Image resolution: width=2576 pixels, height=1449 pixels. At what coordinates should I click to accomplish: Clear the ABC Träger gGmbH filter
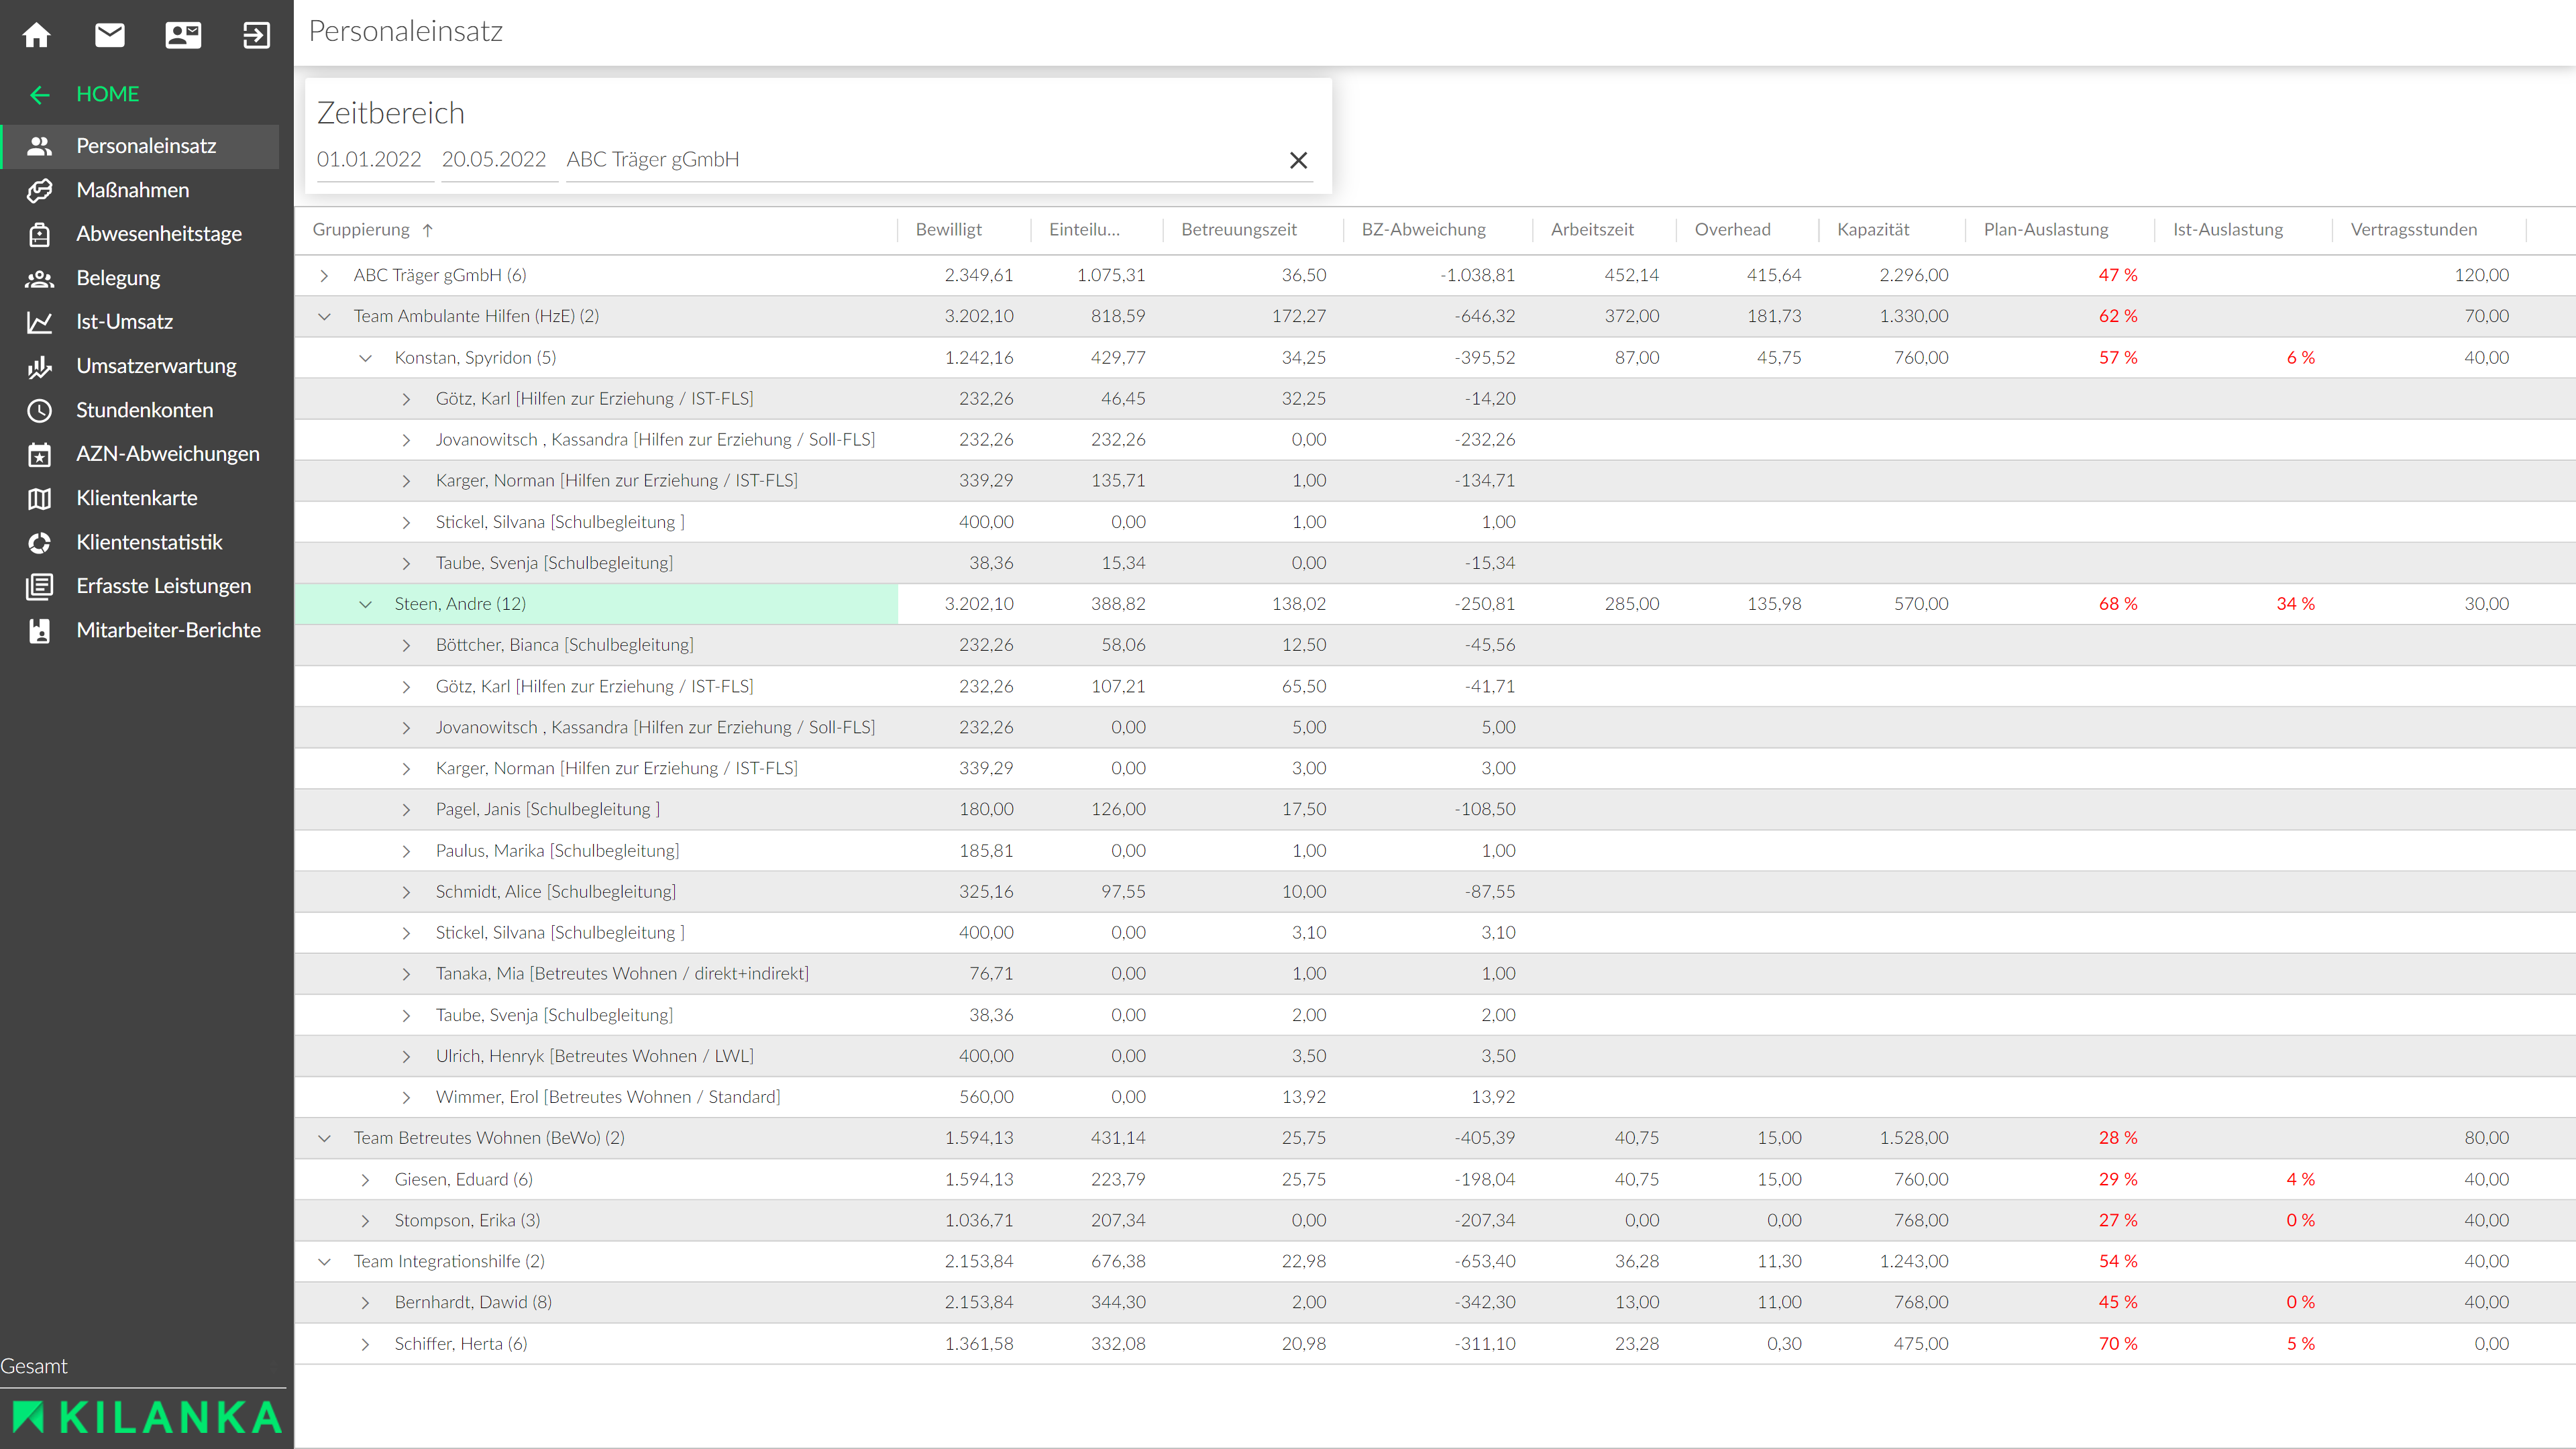pyautogui.click(x=1298, y=160)
